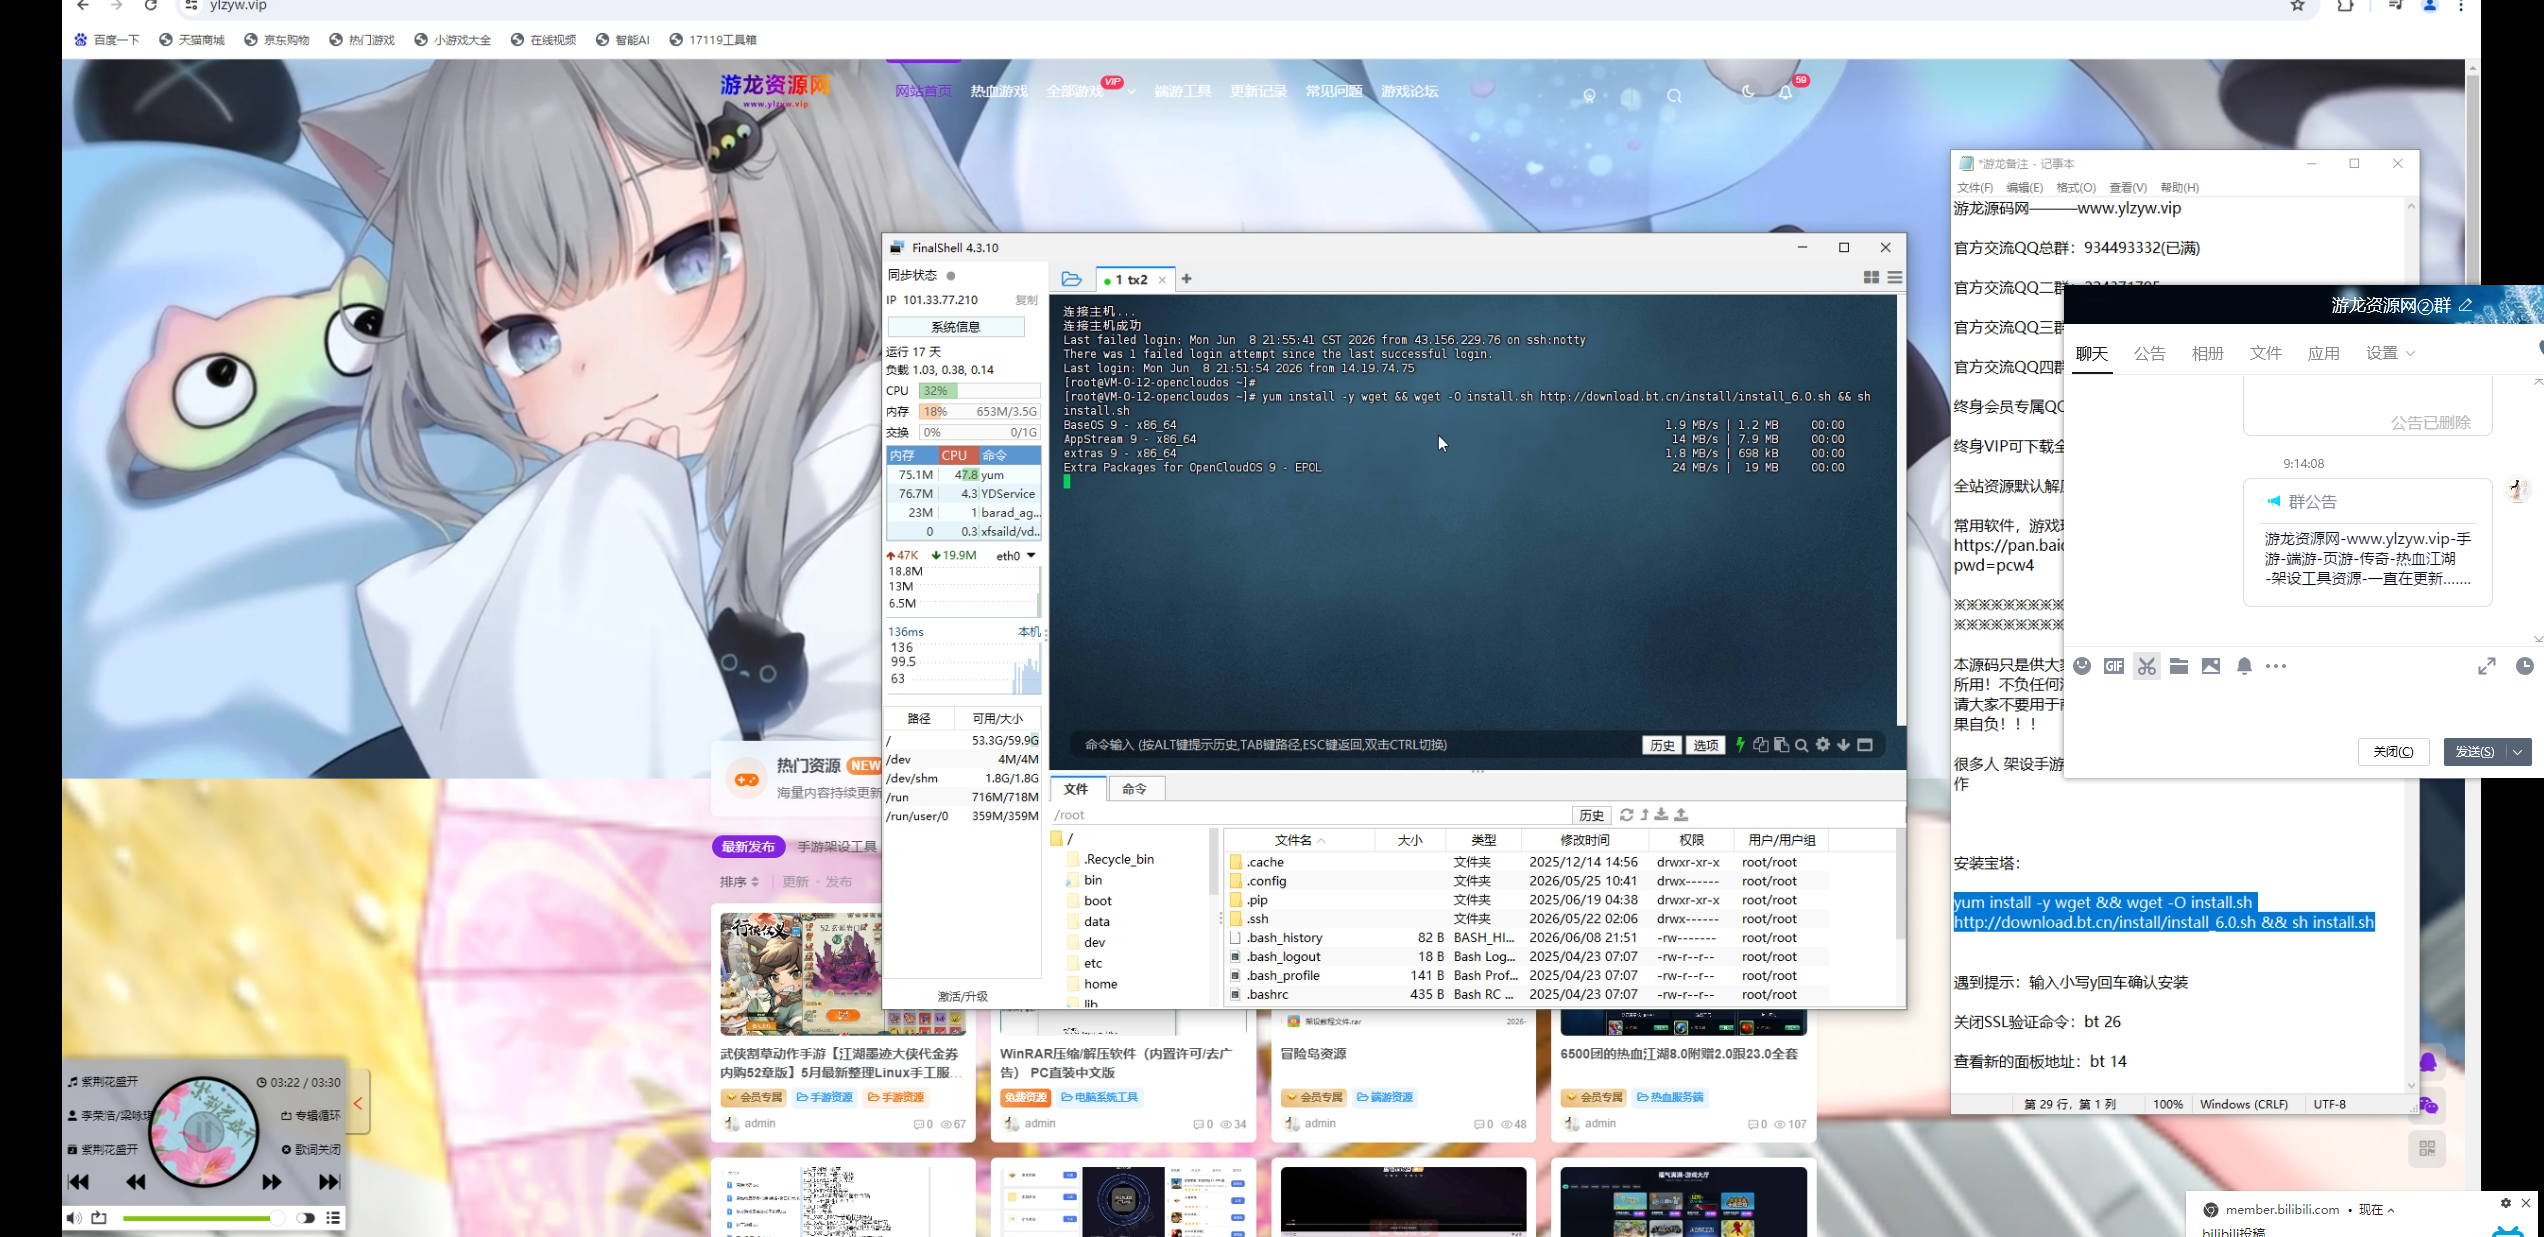
Task: Pause the song on the album disc
Action: 203,1131
